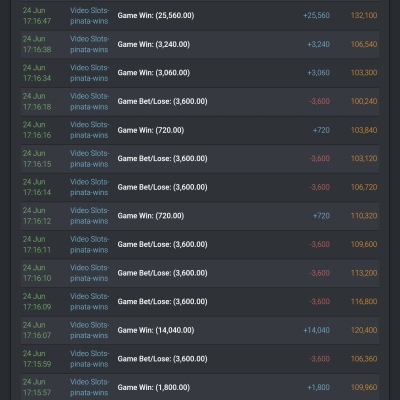This screenshot has width=400, height=400.
Task: Click the +3,240 amount value
Action: (x=318, y=44)
